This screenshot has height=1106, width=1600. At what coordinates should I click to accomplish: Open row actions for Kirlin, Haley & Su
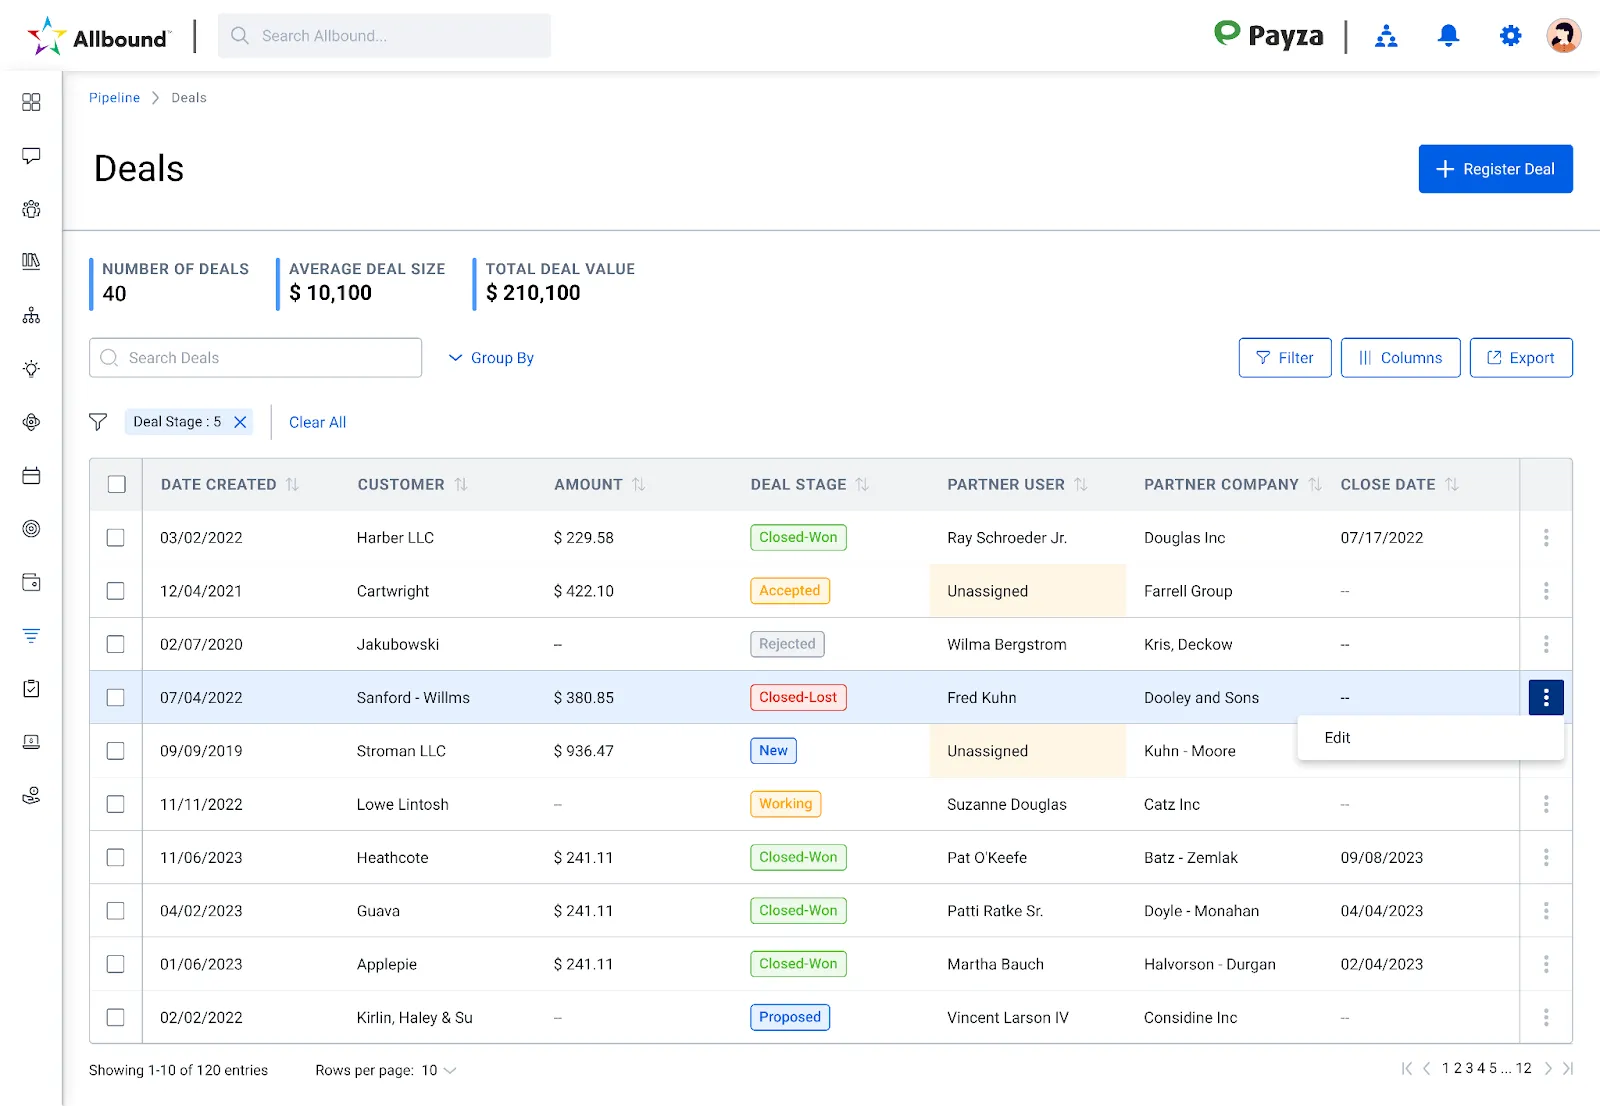point(1546,1017)
